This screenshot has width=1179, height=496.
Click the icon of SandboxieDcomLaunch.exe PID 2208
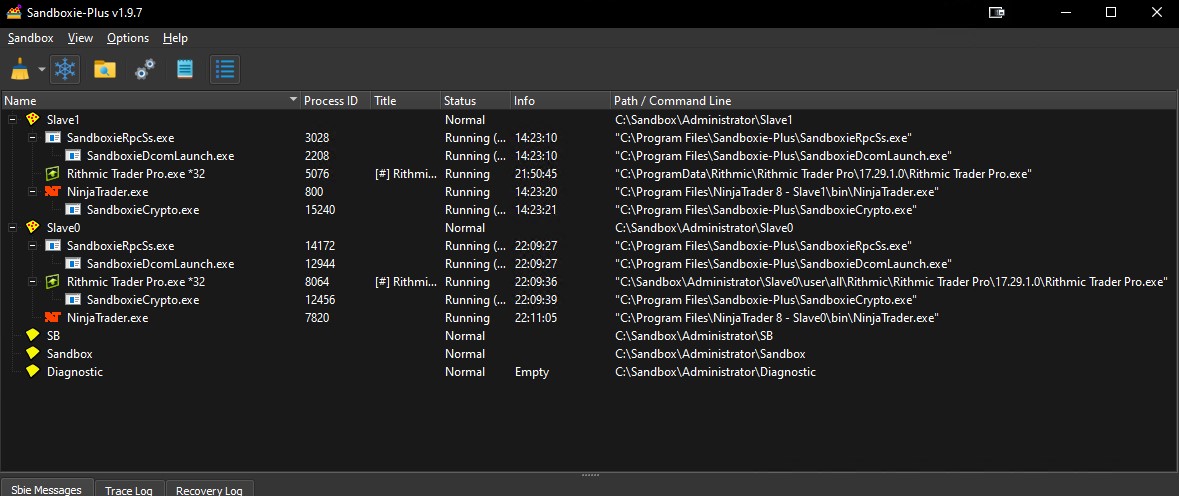click(x=73, y=156)
